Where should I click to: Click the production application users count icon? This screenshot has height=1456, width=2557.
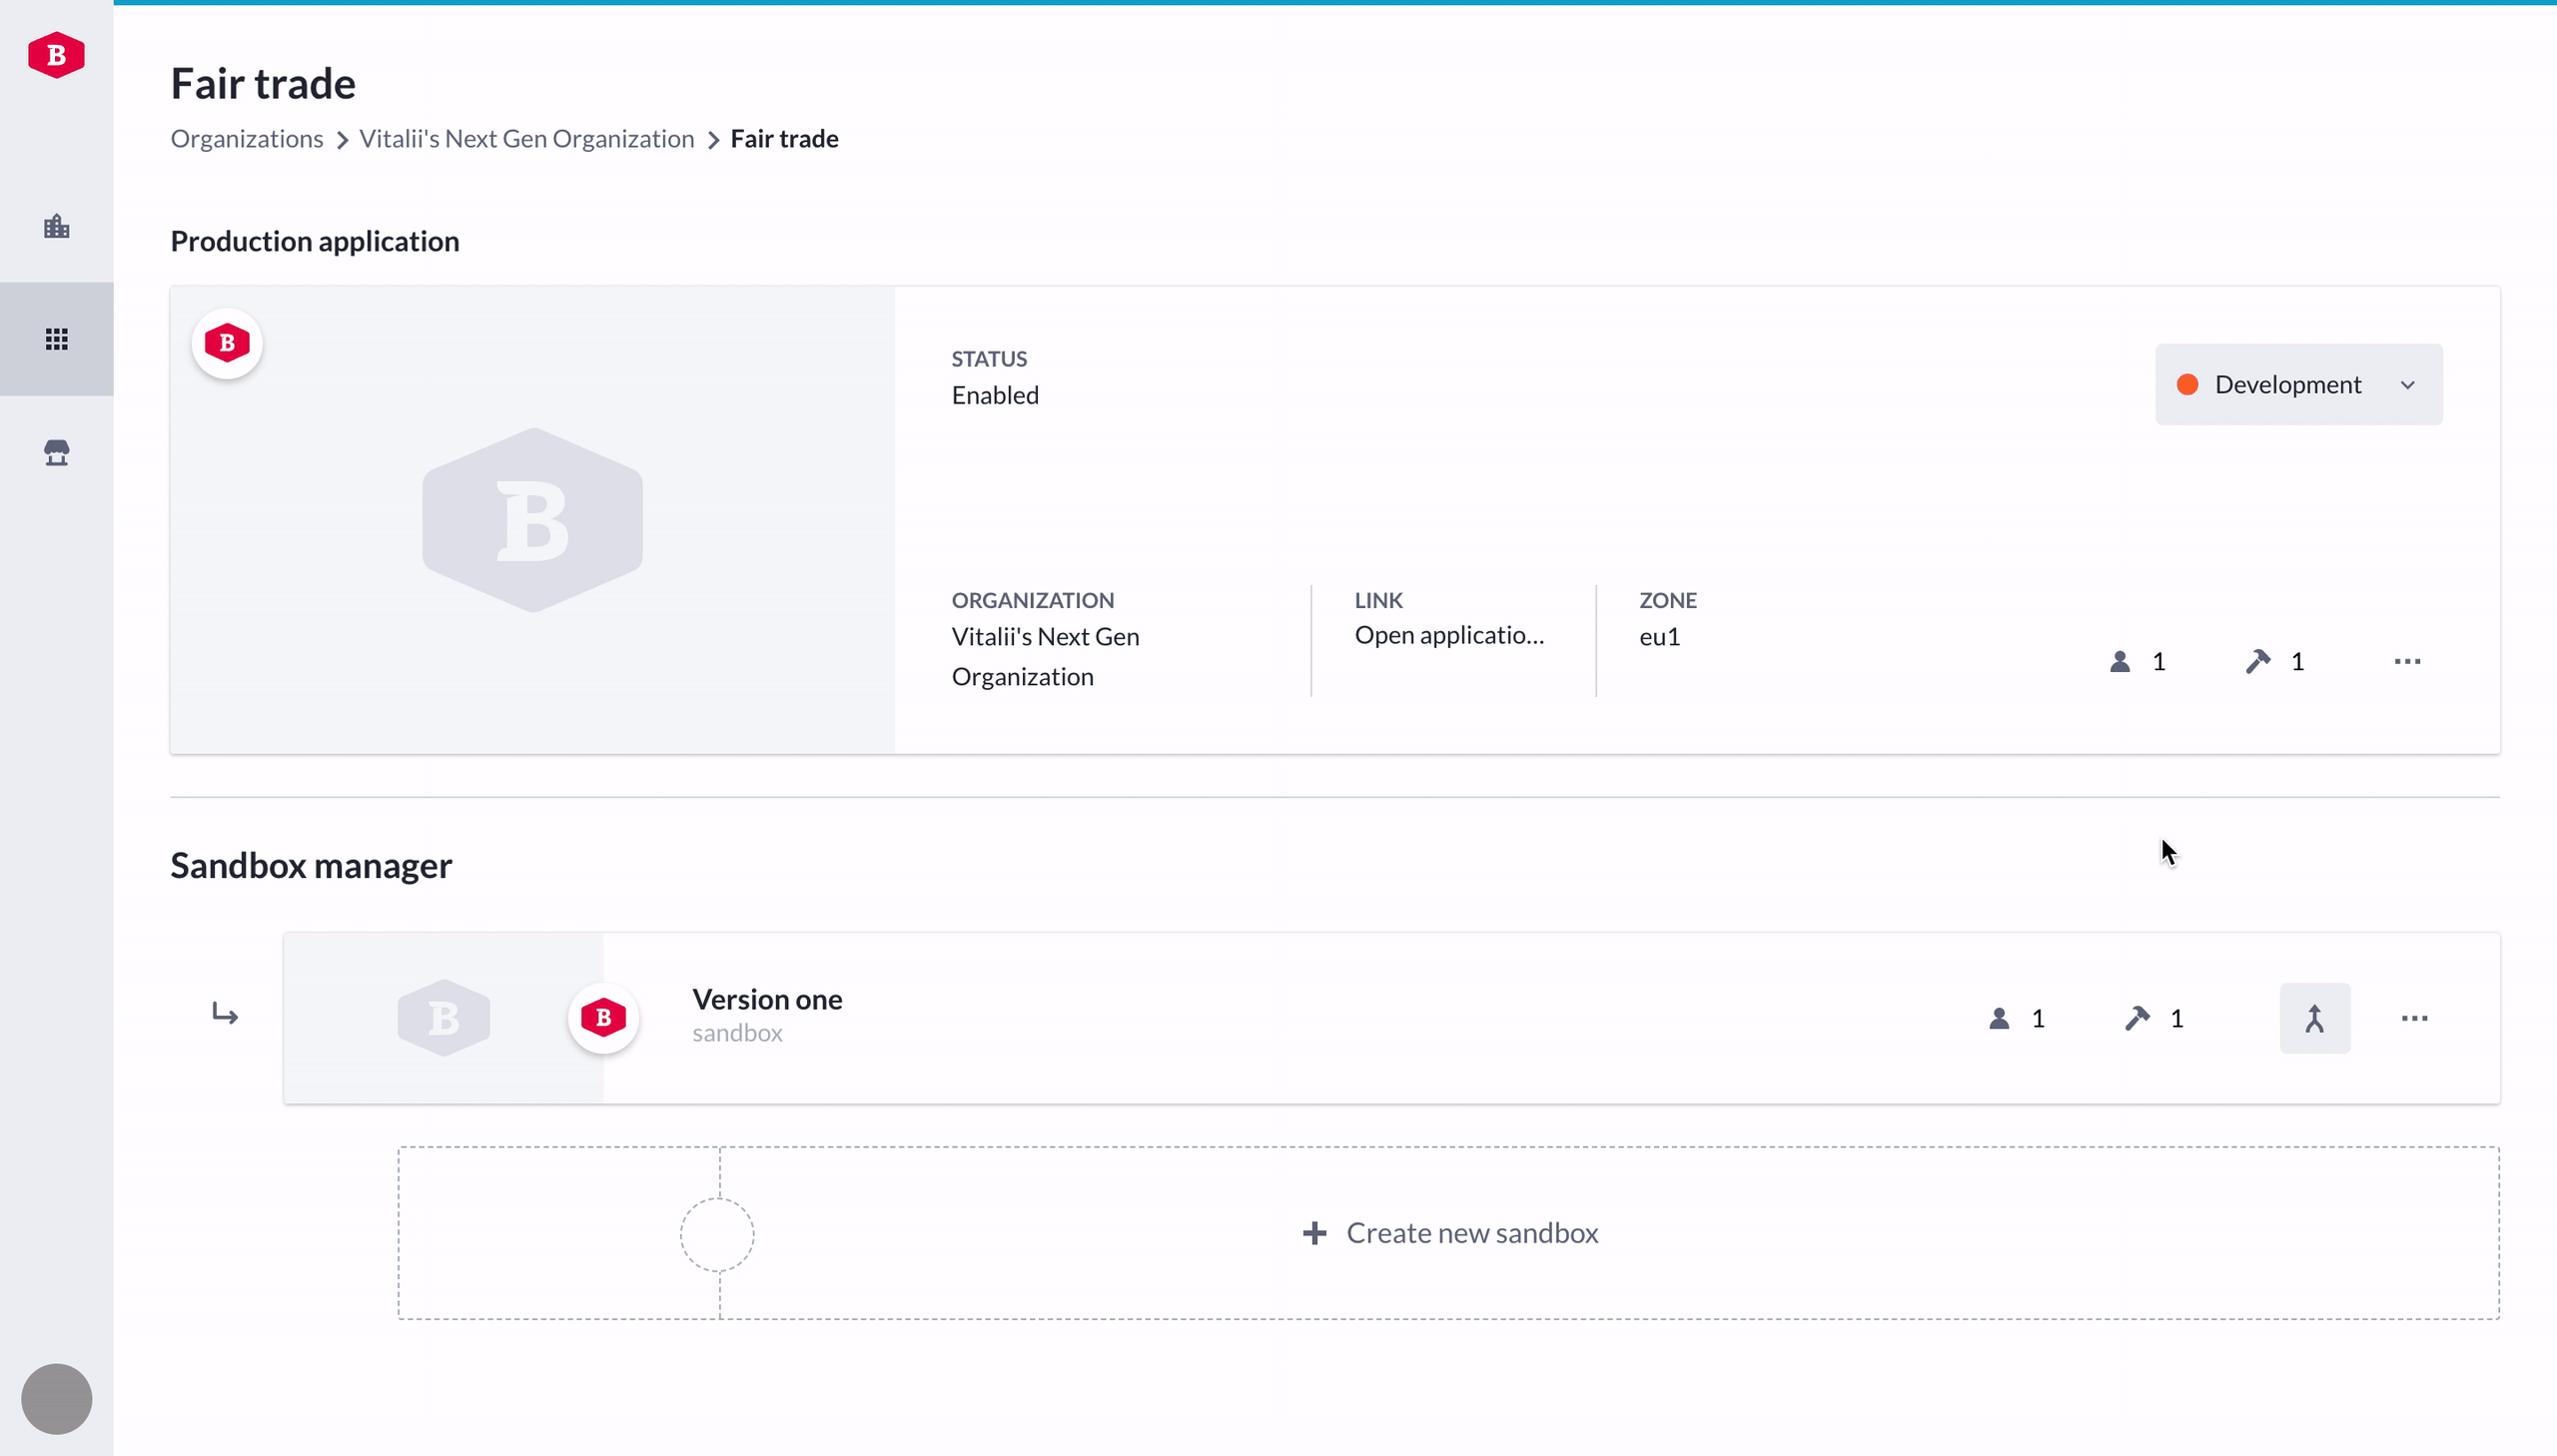(x=2119, y=661)
